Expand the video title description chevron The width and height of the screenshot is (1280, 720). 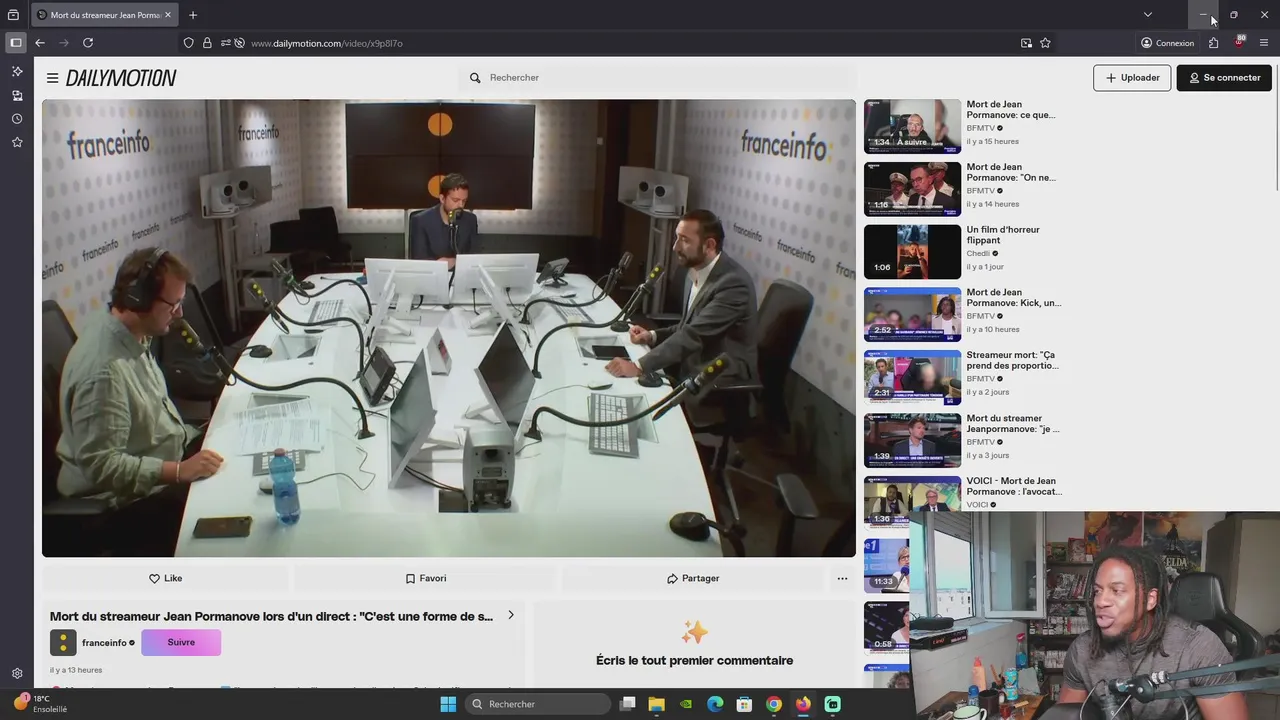(x=511, y=615)
